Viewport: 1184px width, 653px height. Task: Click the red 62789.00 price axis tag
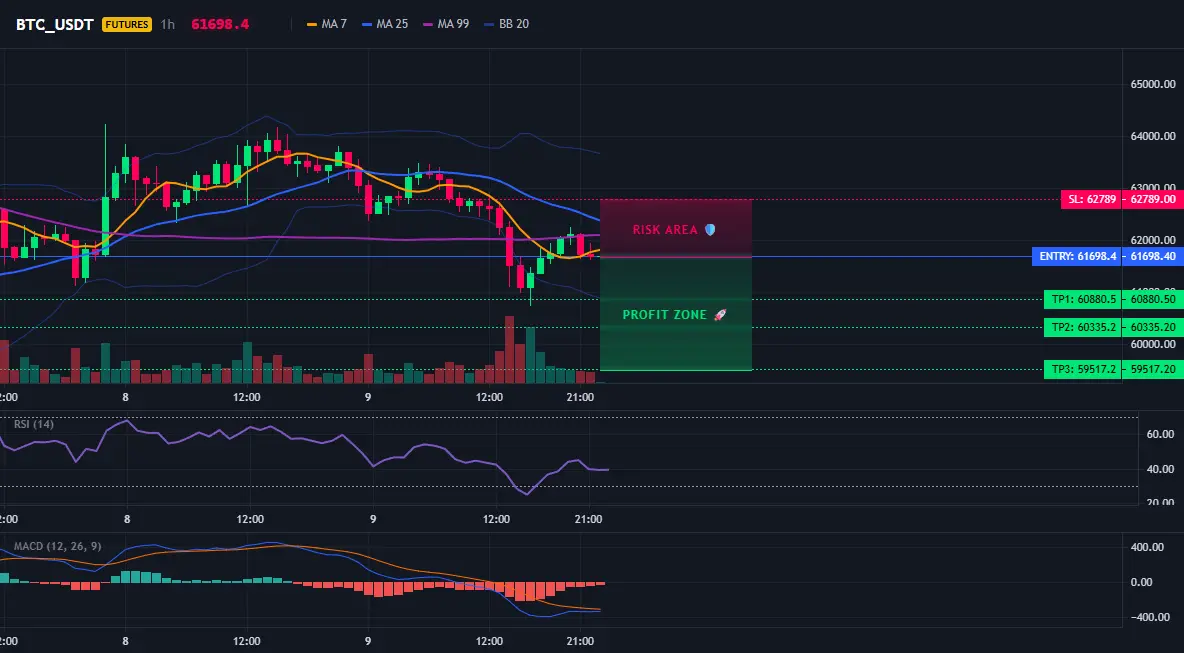[x=1152, y=199]
